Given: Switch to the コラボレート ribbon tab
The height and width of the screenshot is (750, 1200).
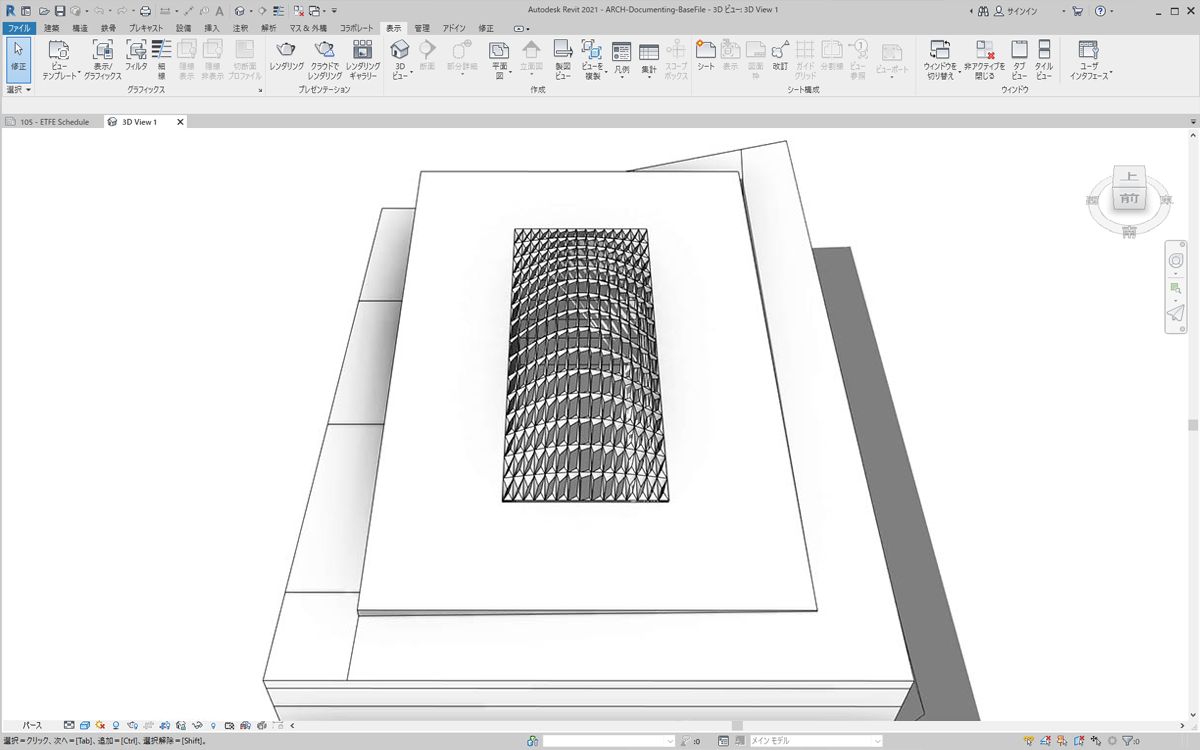Looking at the screenshot, I should (357, 28).
